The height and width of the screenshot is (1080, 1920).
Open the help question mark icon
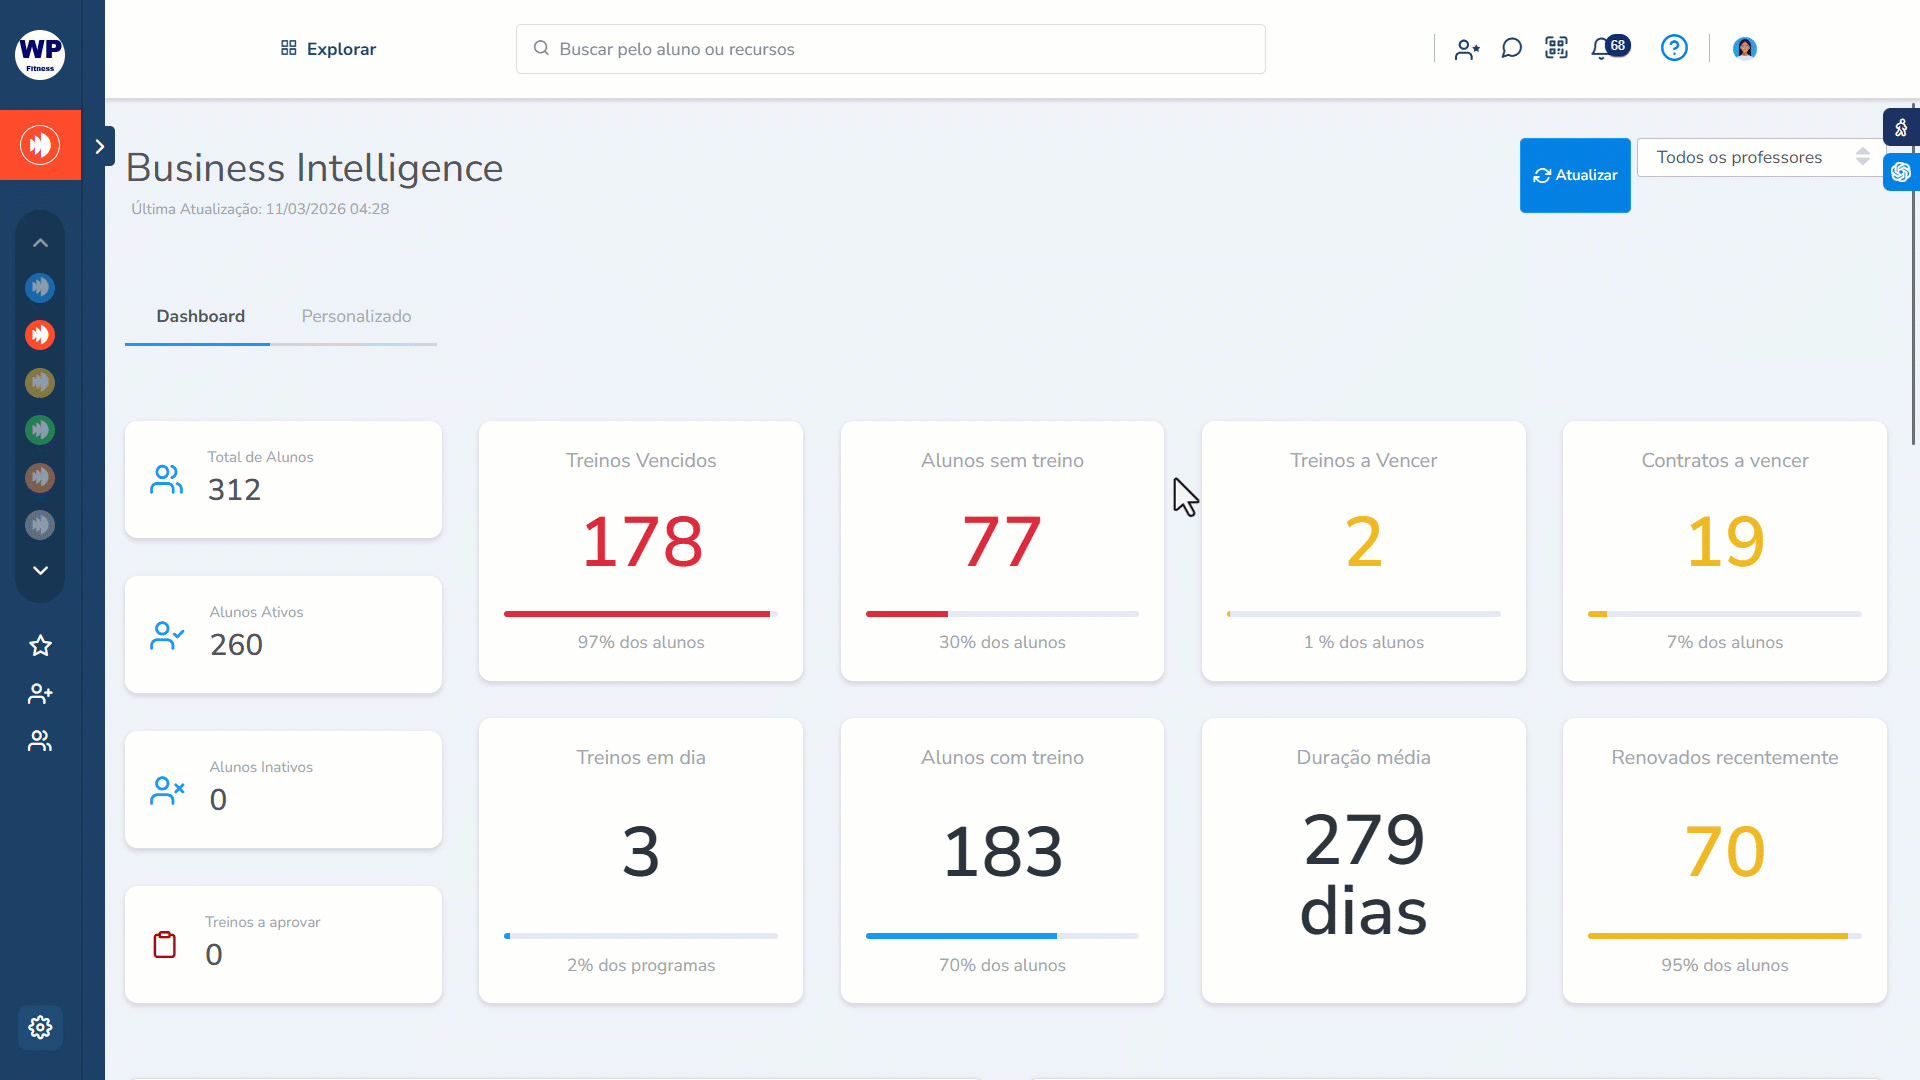(1674, 48)
